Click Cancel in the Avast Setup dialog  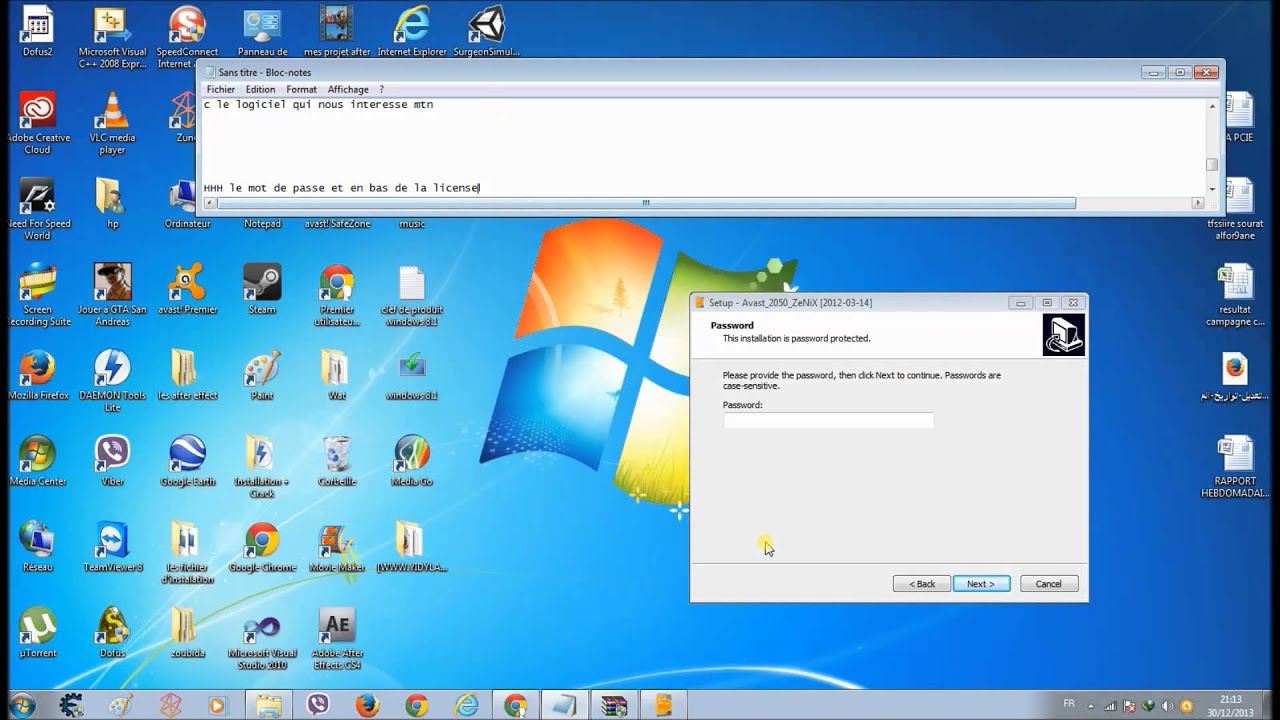[1048, 583]
